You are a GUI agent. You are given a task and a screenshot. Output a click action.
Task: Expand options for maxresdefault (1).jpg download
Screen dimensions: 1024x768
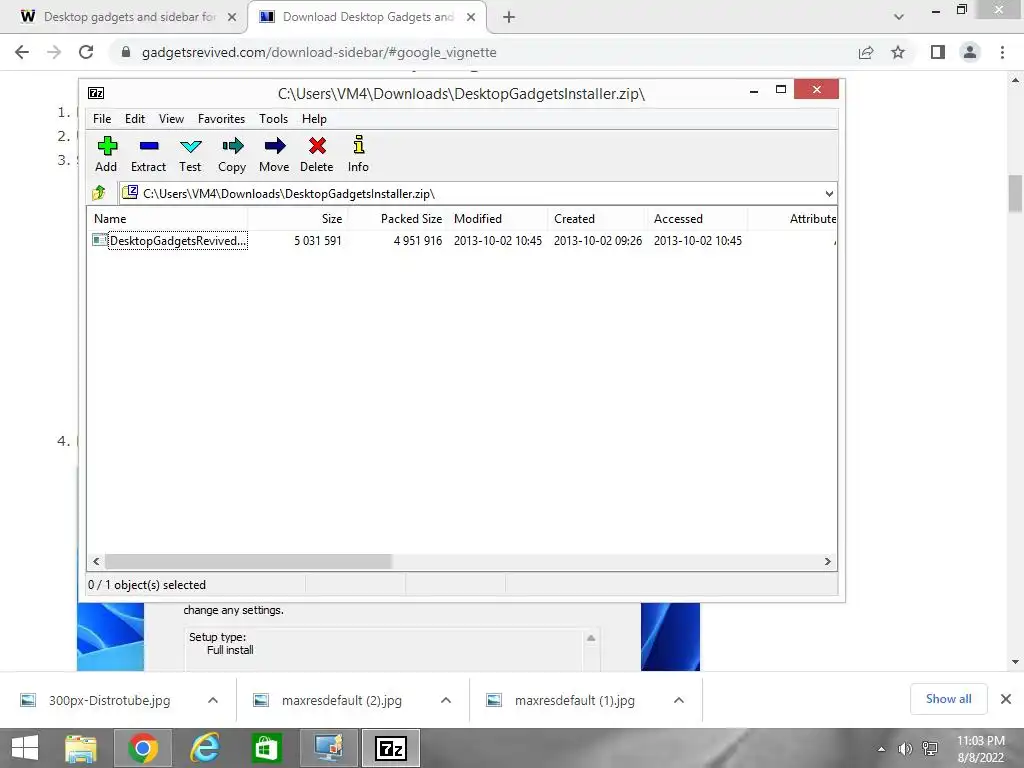coord(679,701)
